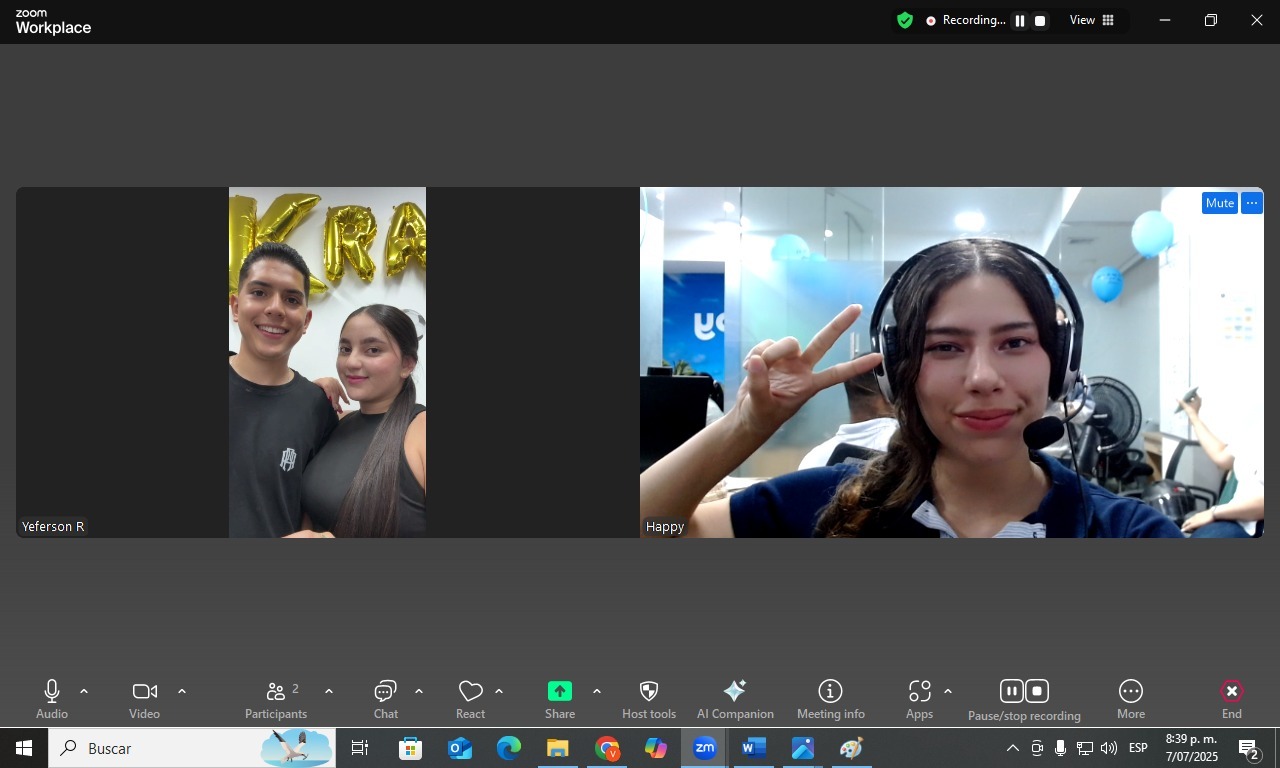The width and height of the screenshot is (1280, 768).
Task: Pause recording in top status bar
Action: [x=1019, y=21]
